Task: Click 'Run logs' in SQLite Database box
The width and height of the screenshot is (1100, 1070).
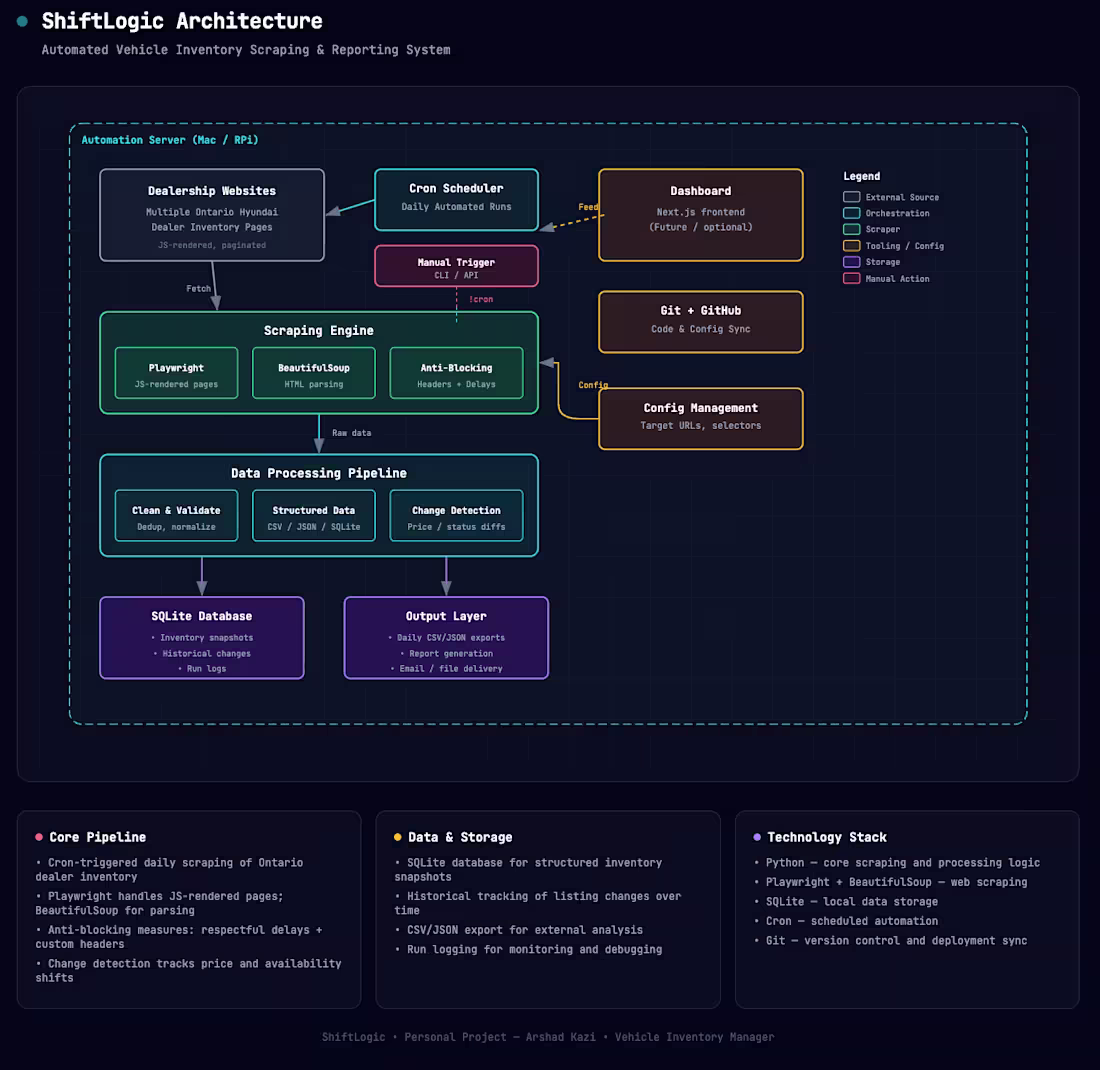Action: (202, 669)
